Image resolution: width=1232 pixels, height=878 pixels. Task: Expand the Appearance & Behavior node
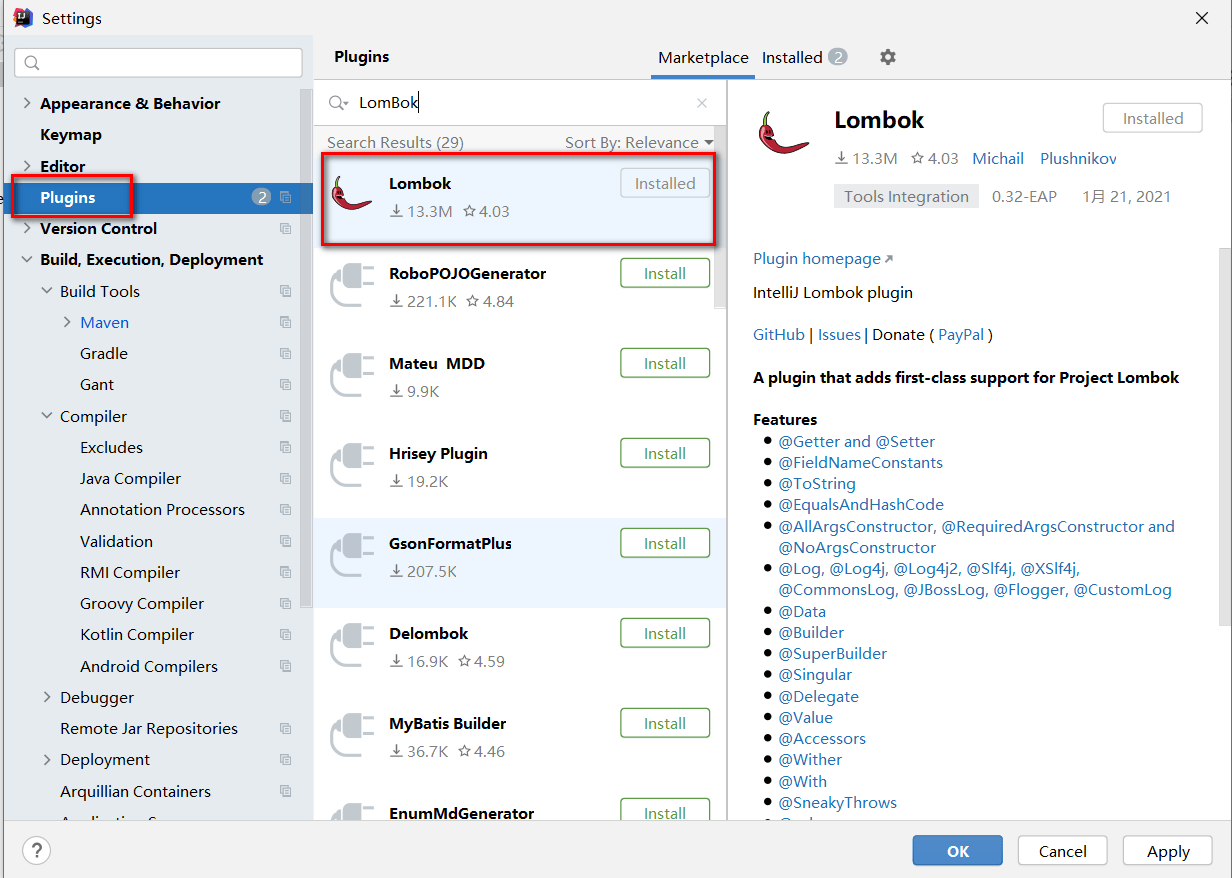tap(26, 103)
